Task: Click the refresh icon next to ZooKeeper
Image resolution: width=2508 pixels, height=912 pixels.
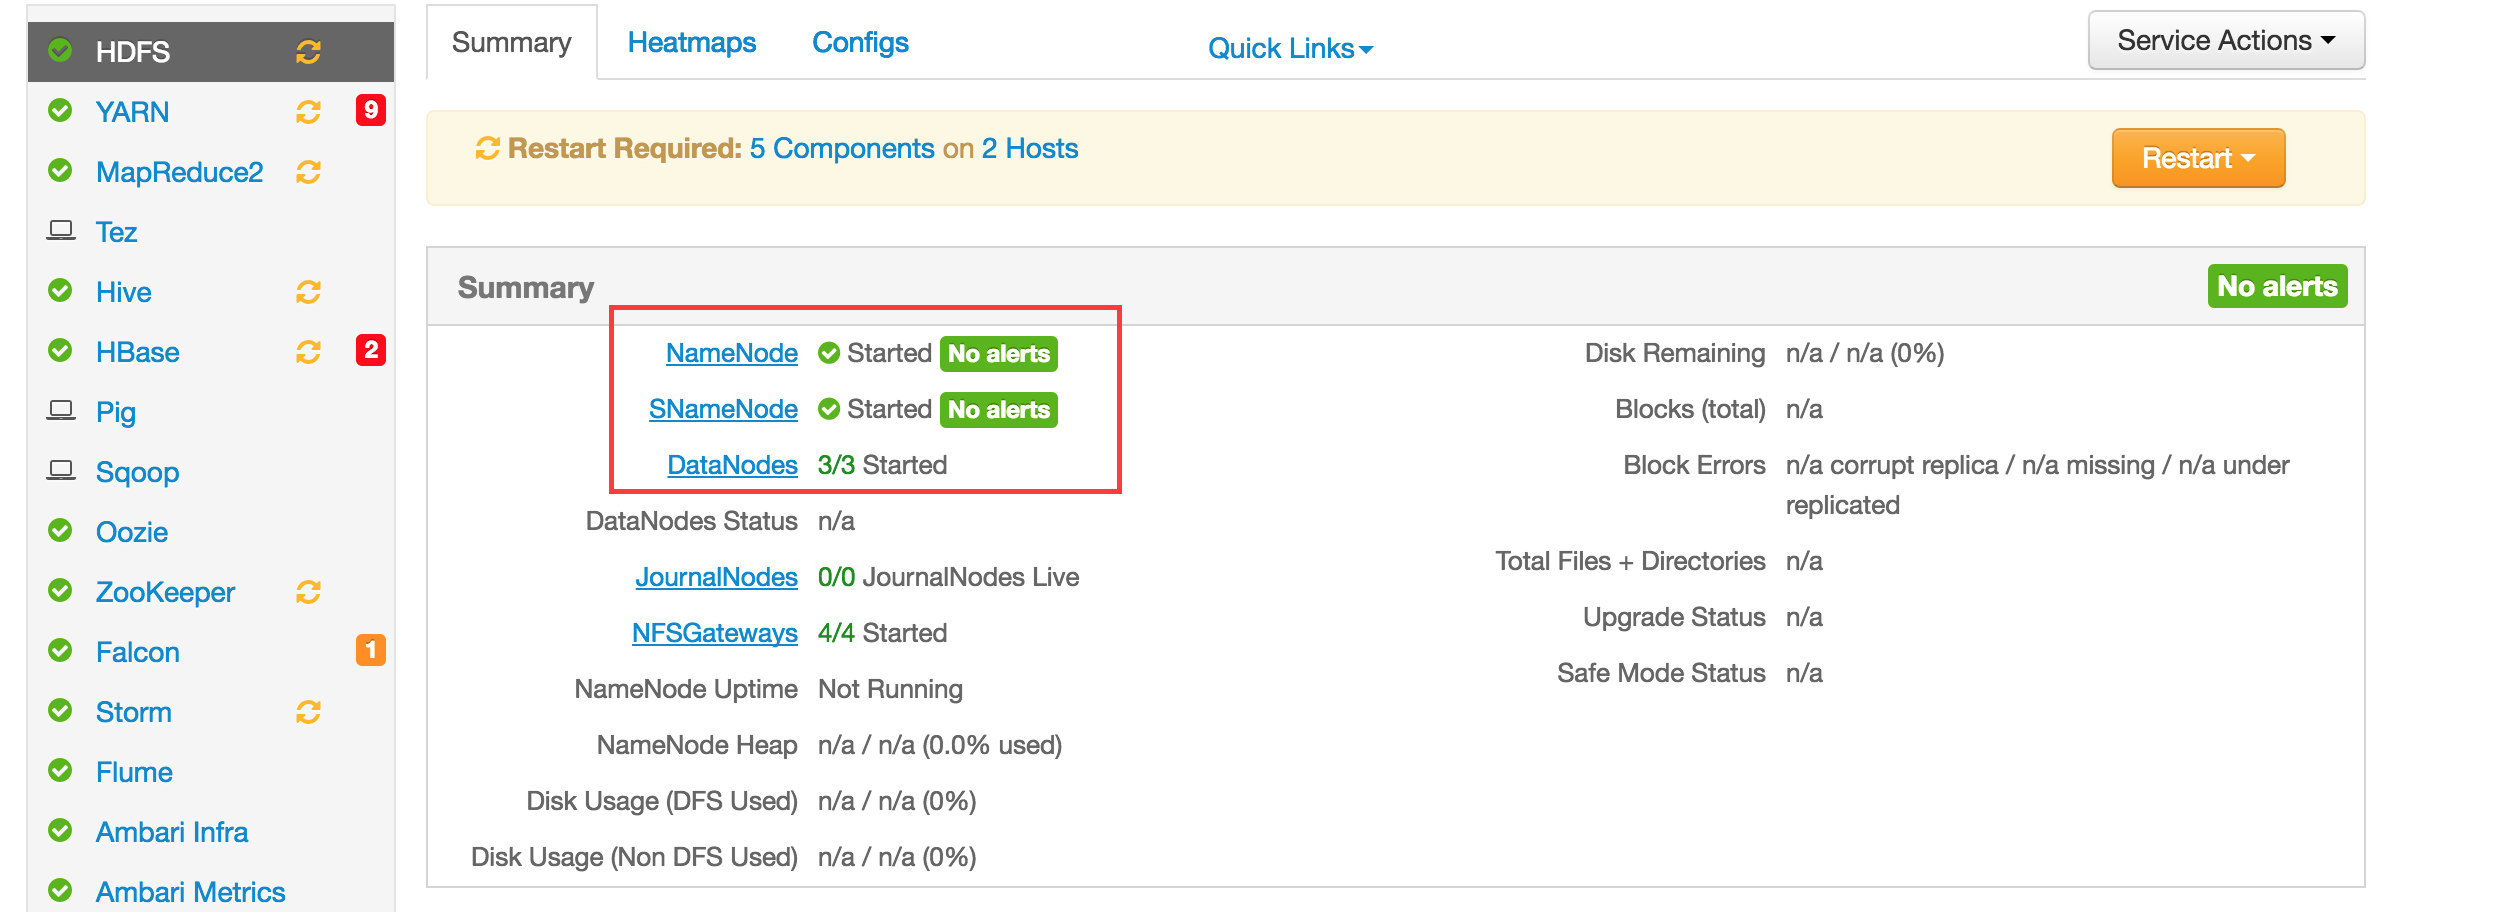Action: pos(306,591)
